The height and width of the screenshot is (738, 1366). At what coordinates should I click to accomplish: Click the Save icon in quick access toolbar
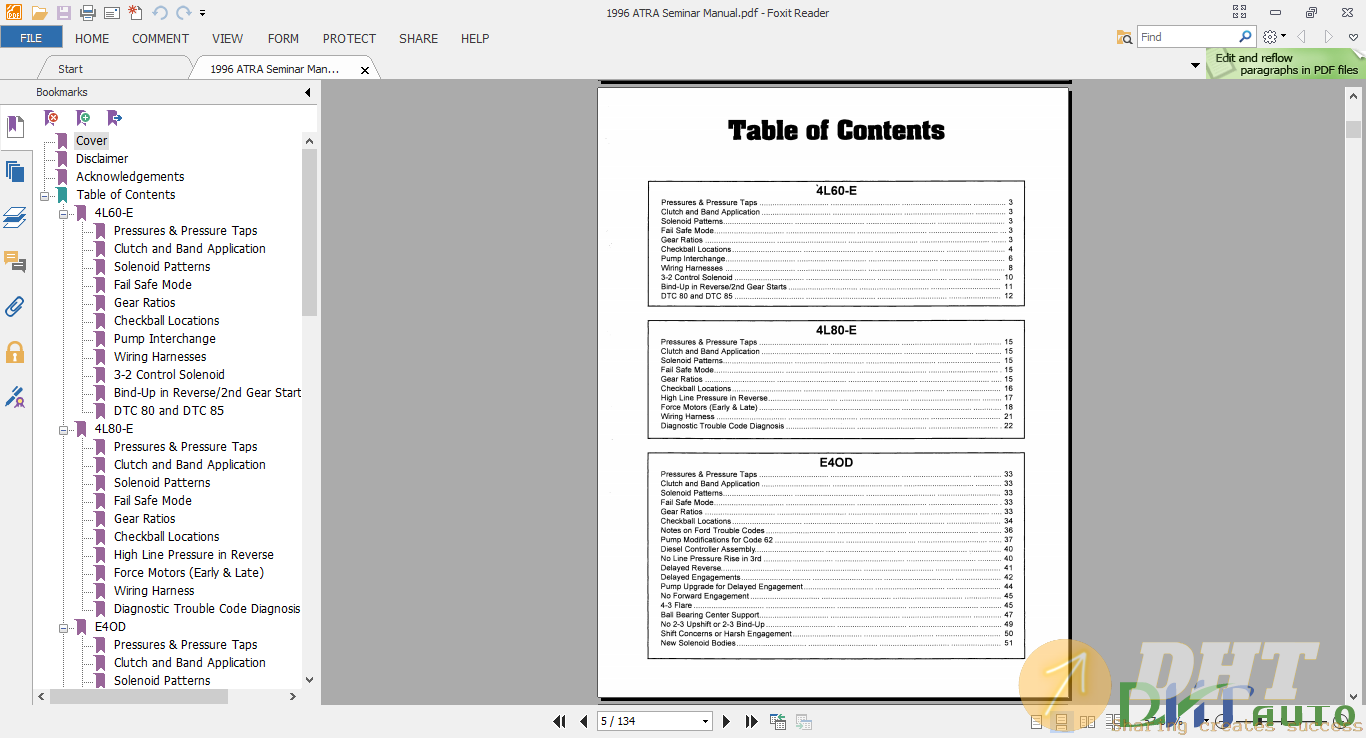tap(63, 13)
